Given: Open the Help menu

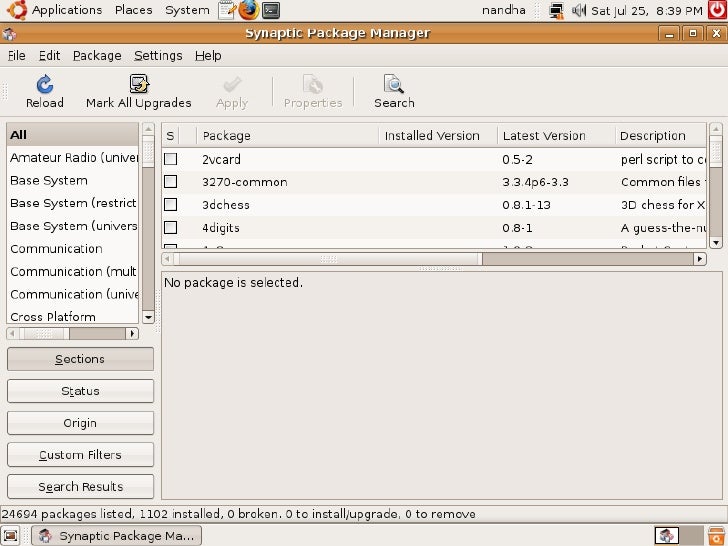Looking at the screenshot, I should click(208, 56).
